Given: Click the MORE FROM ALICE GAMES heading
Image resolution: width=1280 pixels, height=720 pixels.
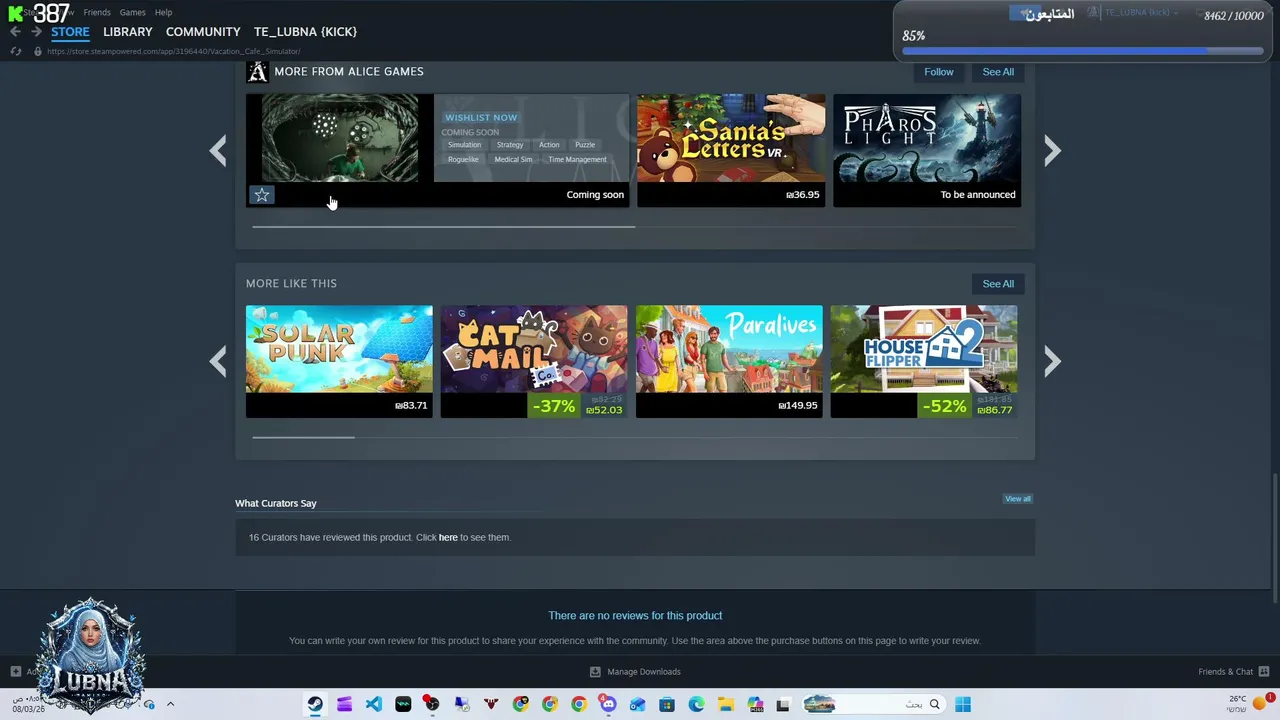Looking at the screenshot, I should 349,72.
